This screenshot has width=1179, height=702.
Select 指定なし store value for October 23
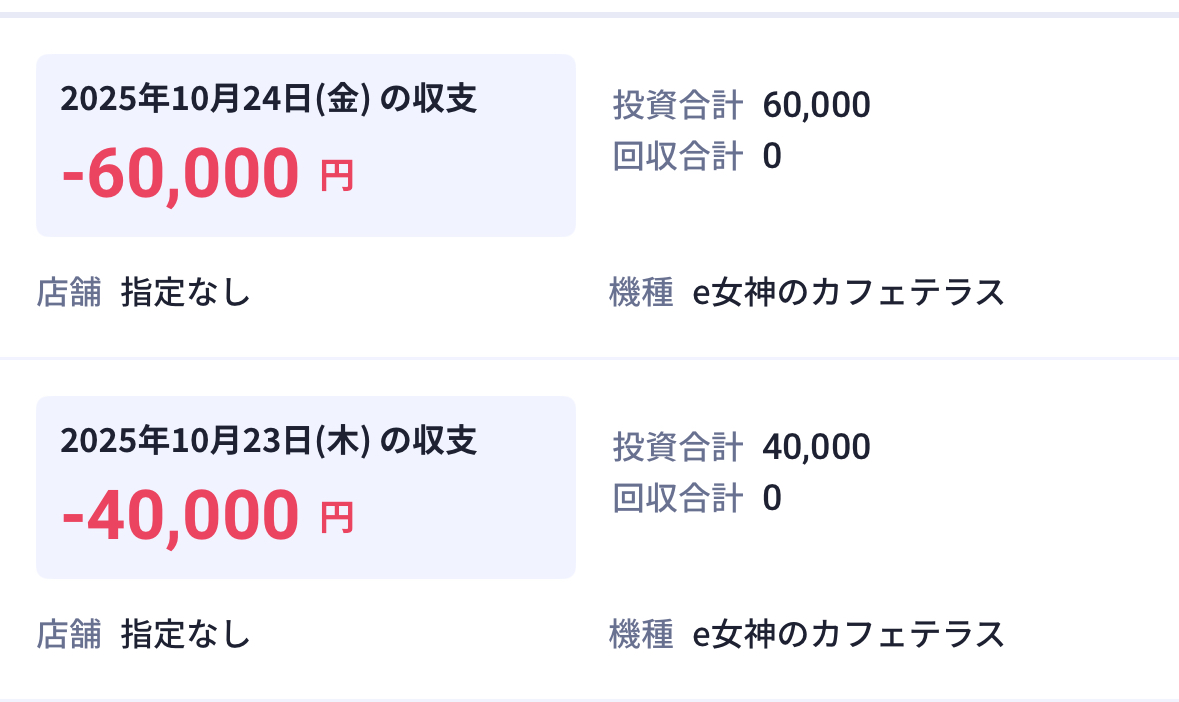(185, 634)
